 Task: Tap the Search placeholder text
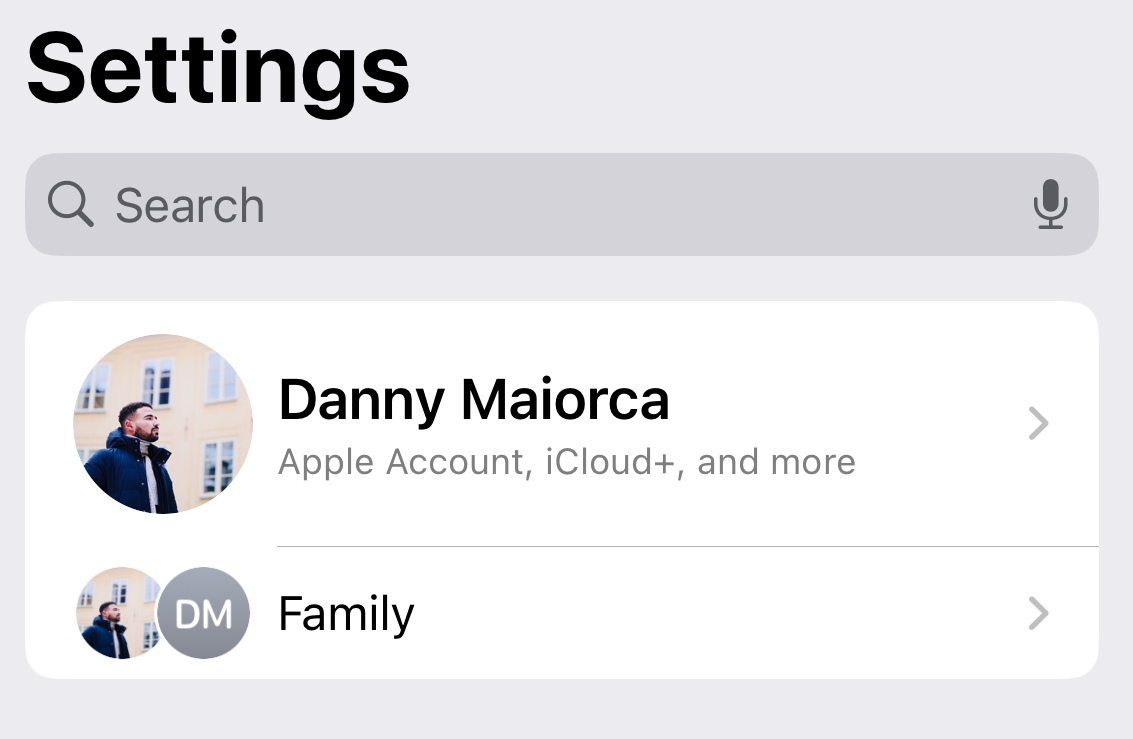click(x=190, y=204)
